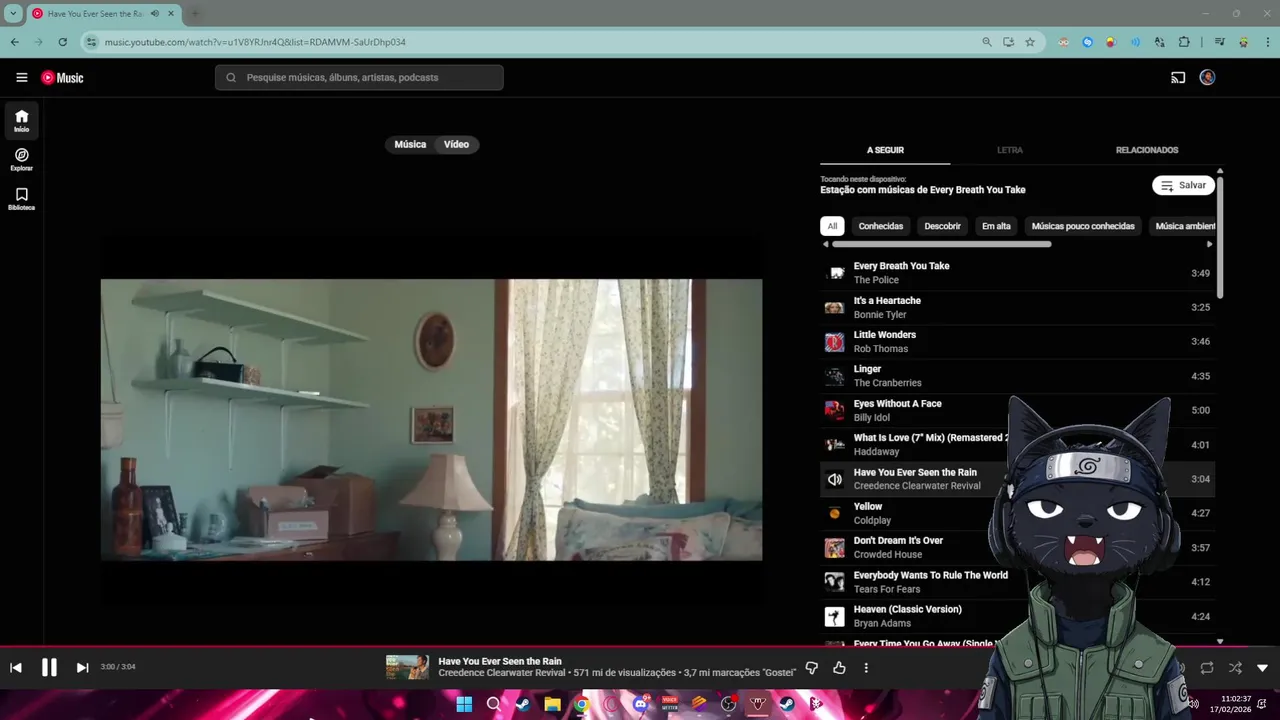Toggle shuffle on the queue

1235,668
